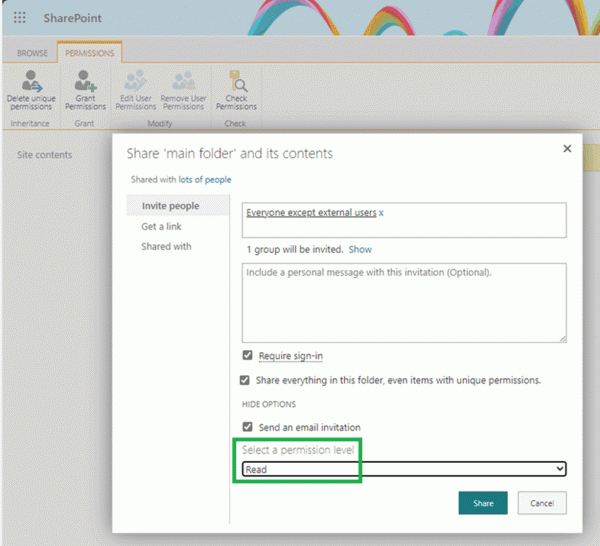
Task: Open the 'lots of people' link
Action: [x=205, y=179]
